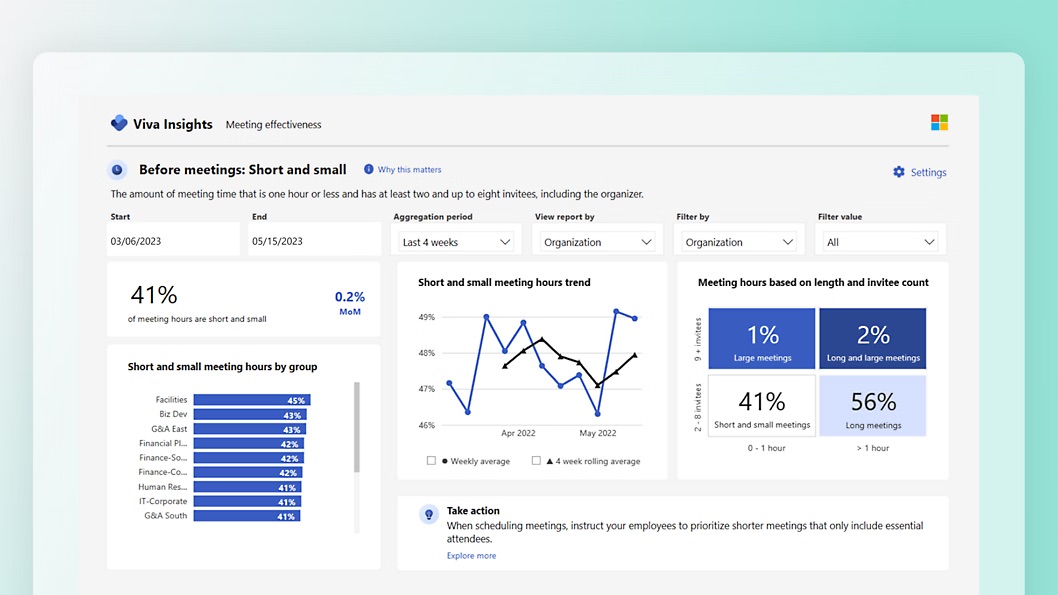
Task: Click the lightbulb icon beside Take action
Action: tap(428, 514)
